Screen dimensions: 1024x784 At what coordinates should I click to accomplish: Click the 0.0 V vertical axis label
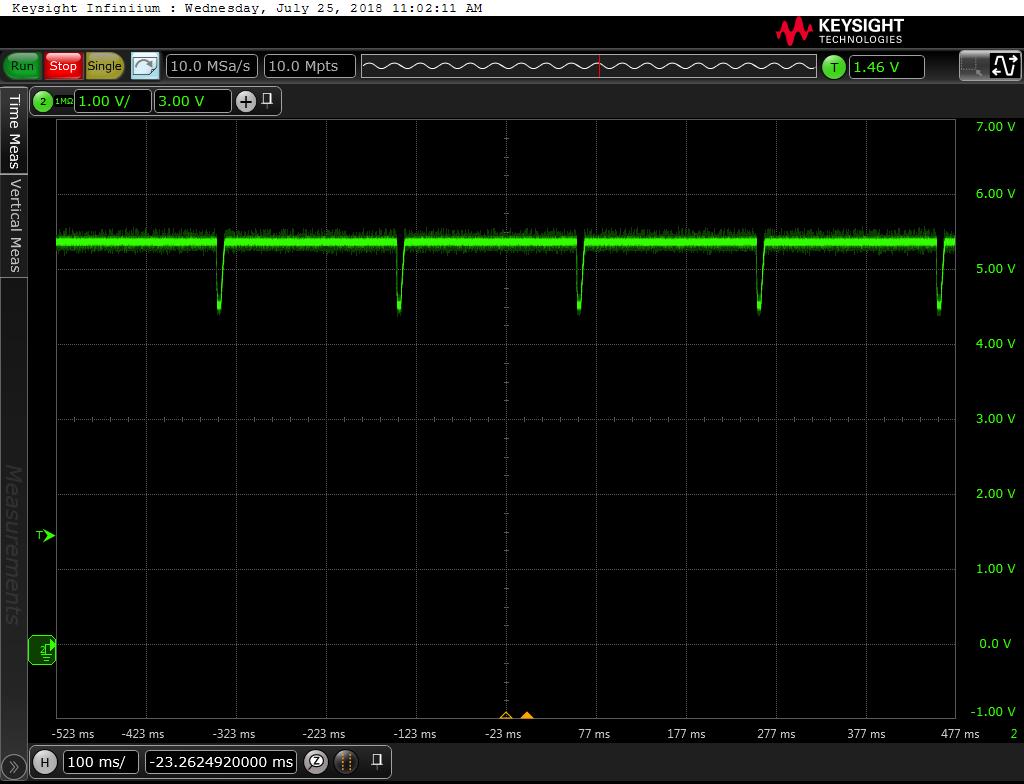coord(995,644)
